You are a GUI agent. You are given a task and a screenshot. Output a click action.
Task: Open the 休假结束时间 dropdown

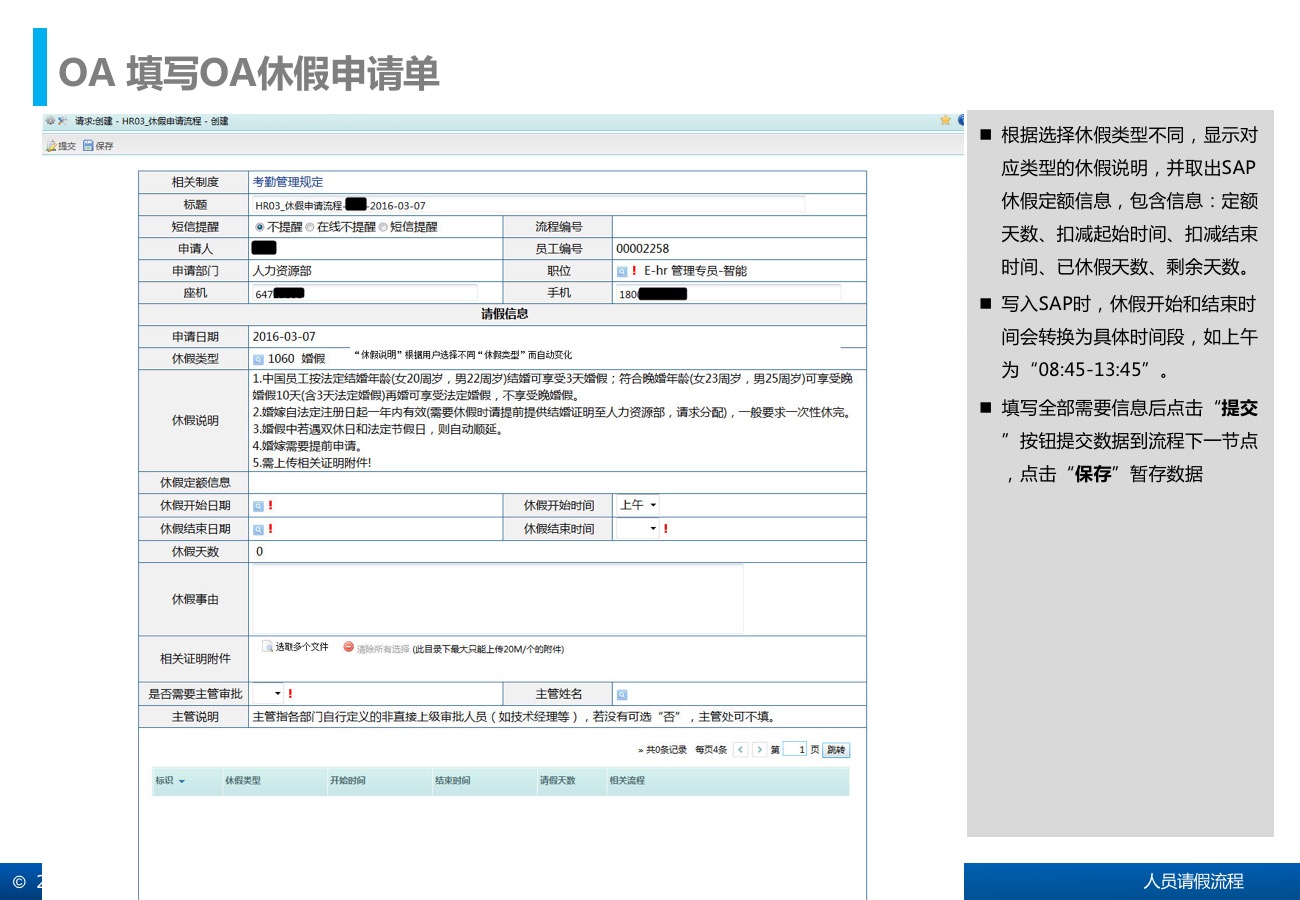(637, 528)
